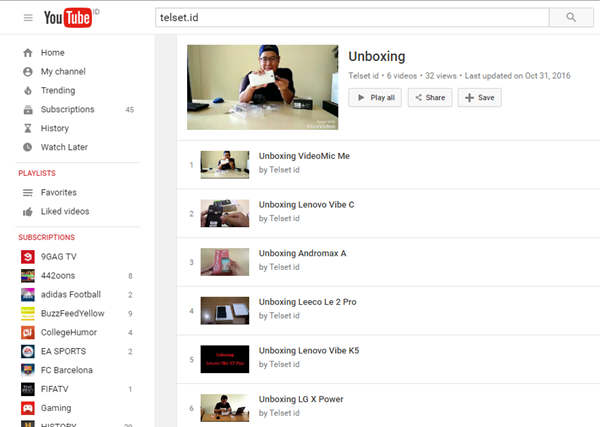This screenshot has height=427, width=600.
Task: Open the EA SPORTS channel subscription
Action: (x=62, y=351)
